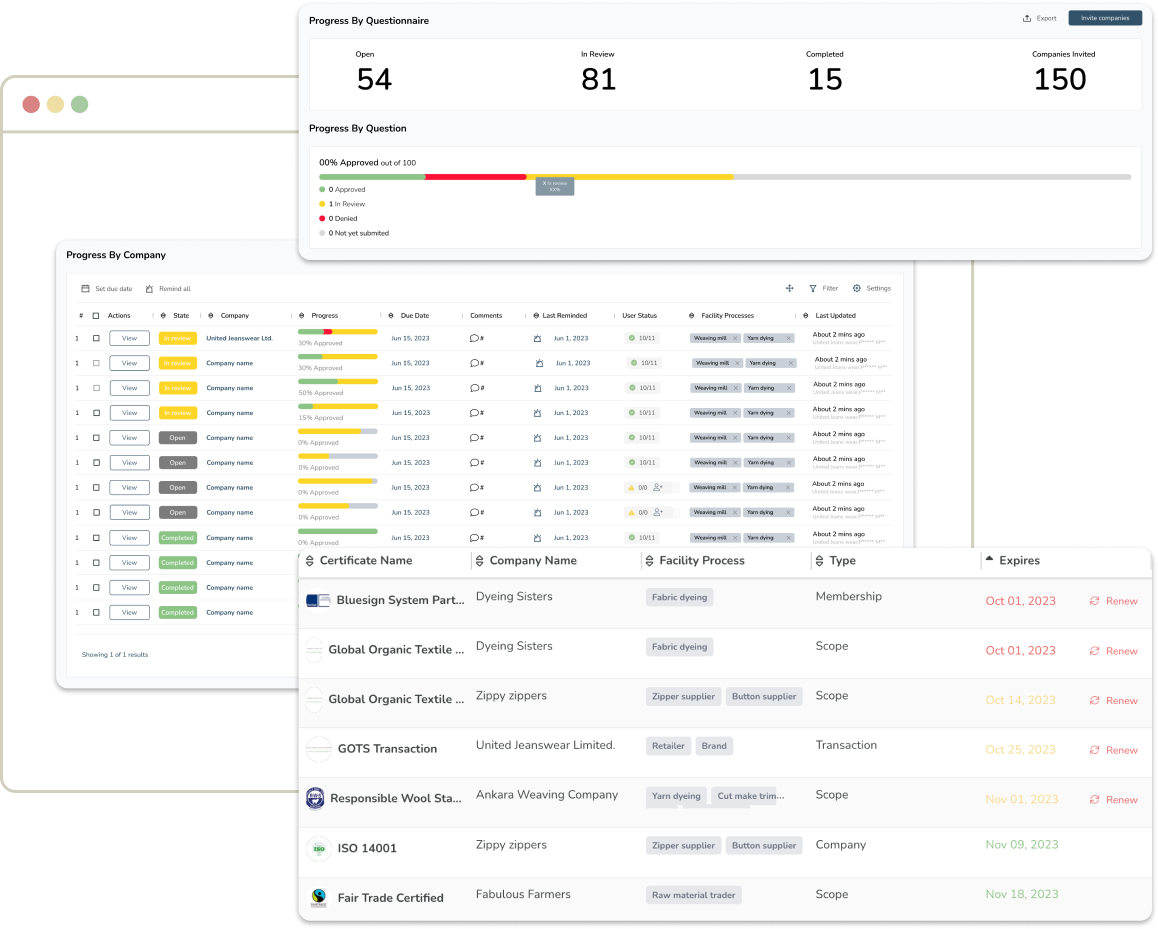Click the Remind all bell icon

click(x=149, y=289)
